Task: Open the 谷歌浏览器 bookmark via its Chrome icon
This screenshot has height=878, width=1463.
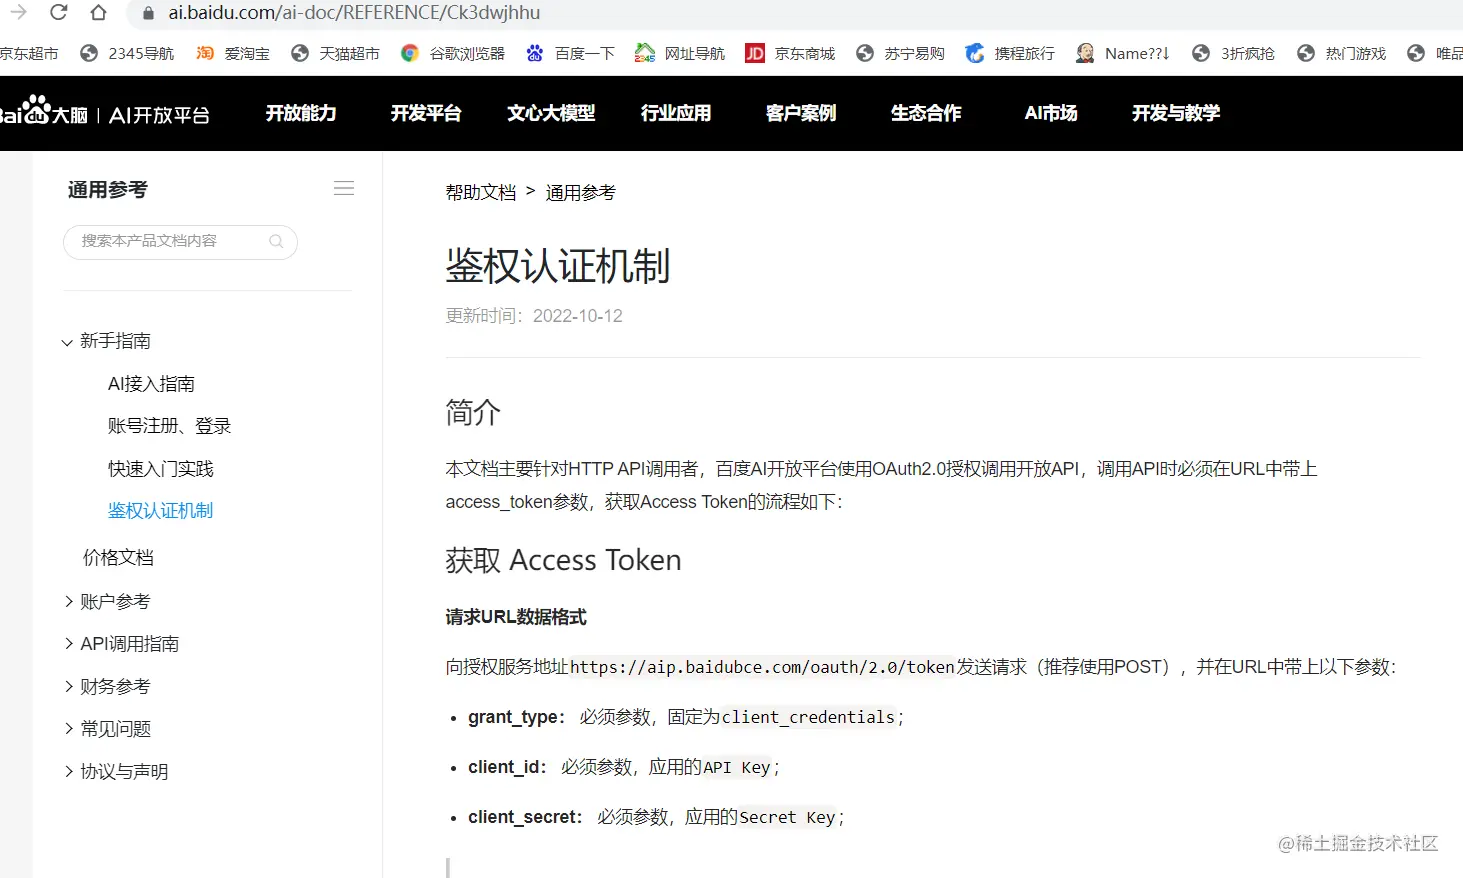Action: click(x=409, y=53)
